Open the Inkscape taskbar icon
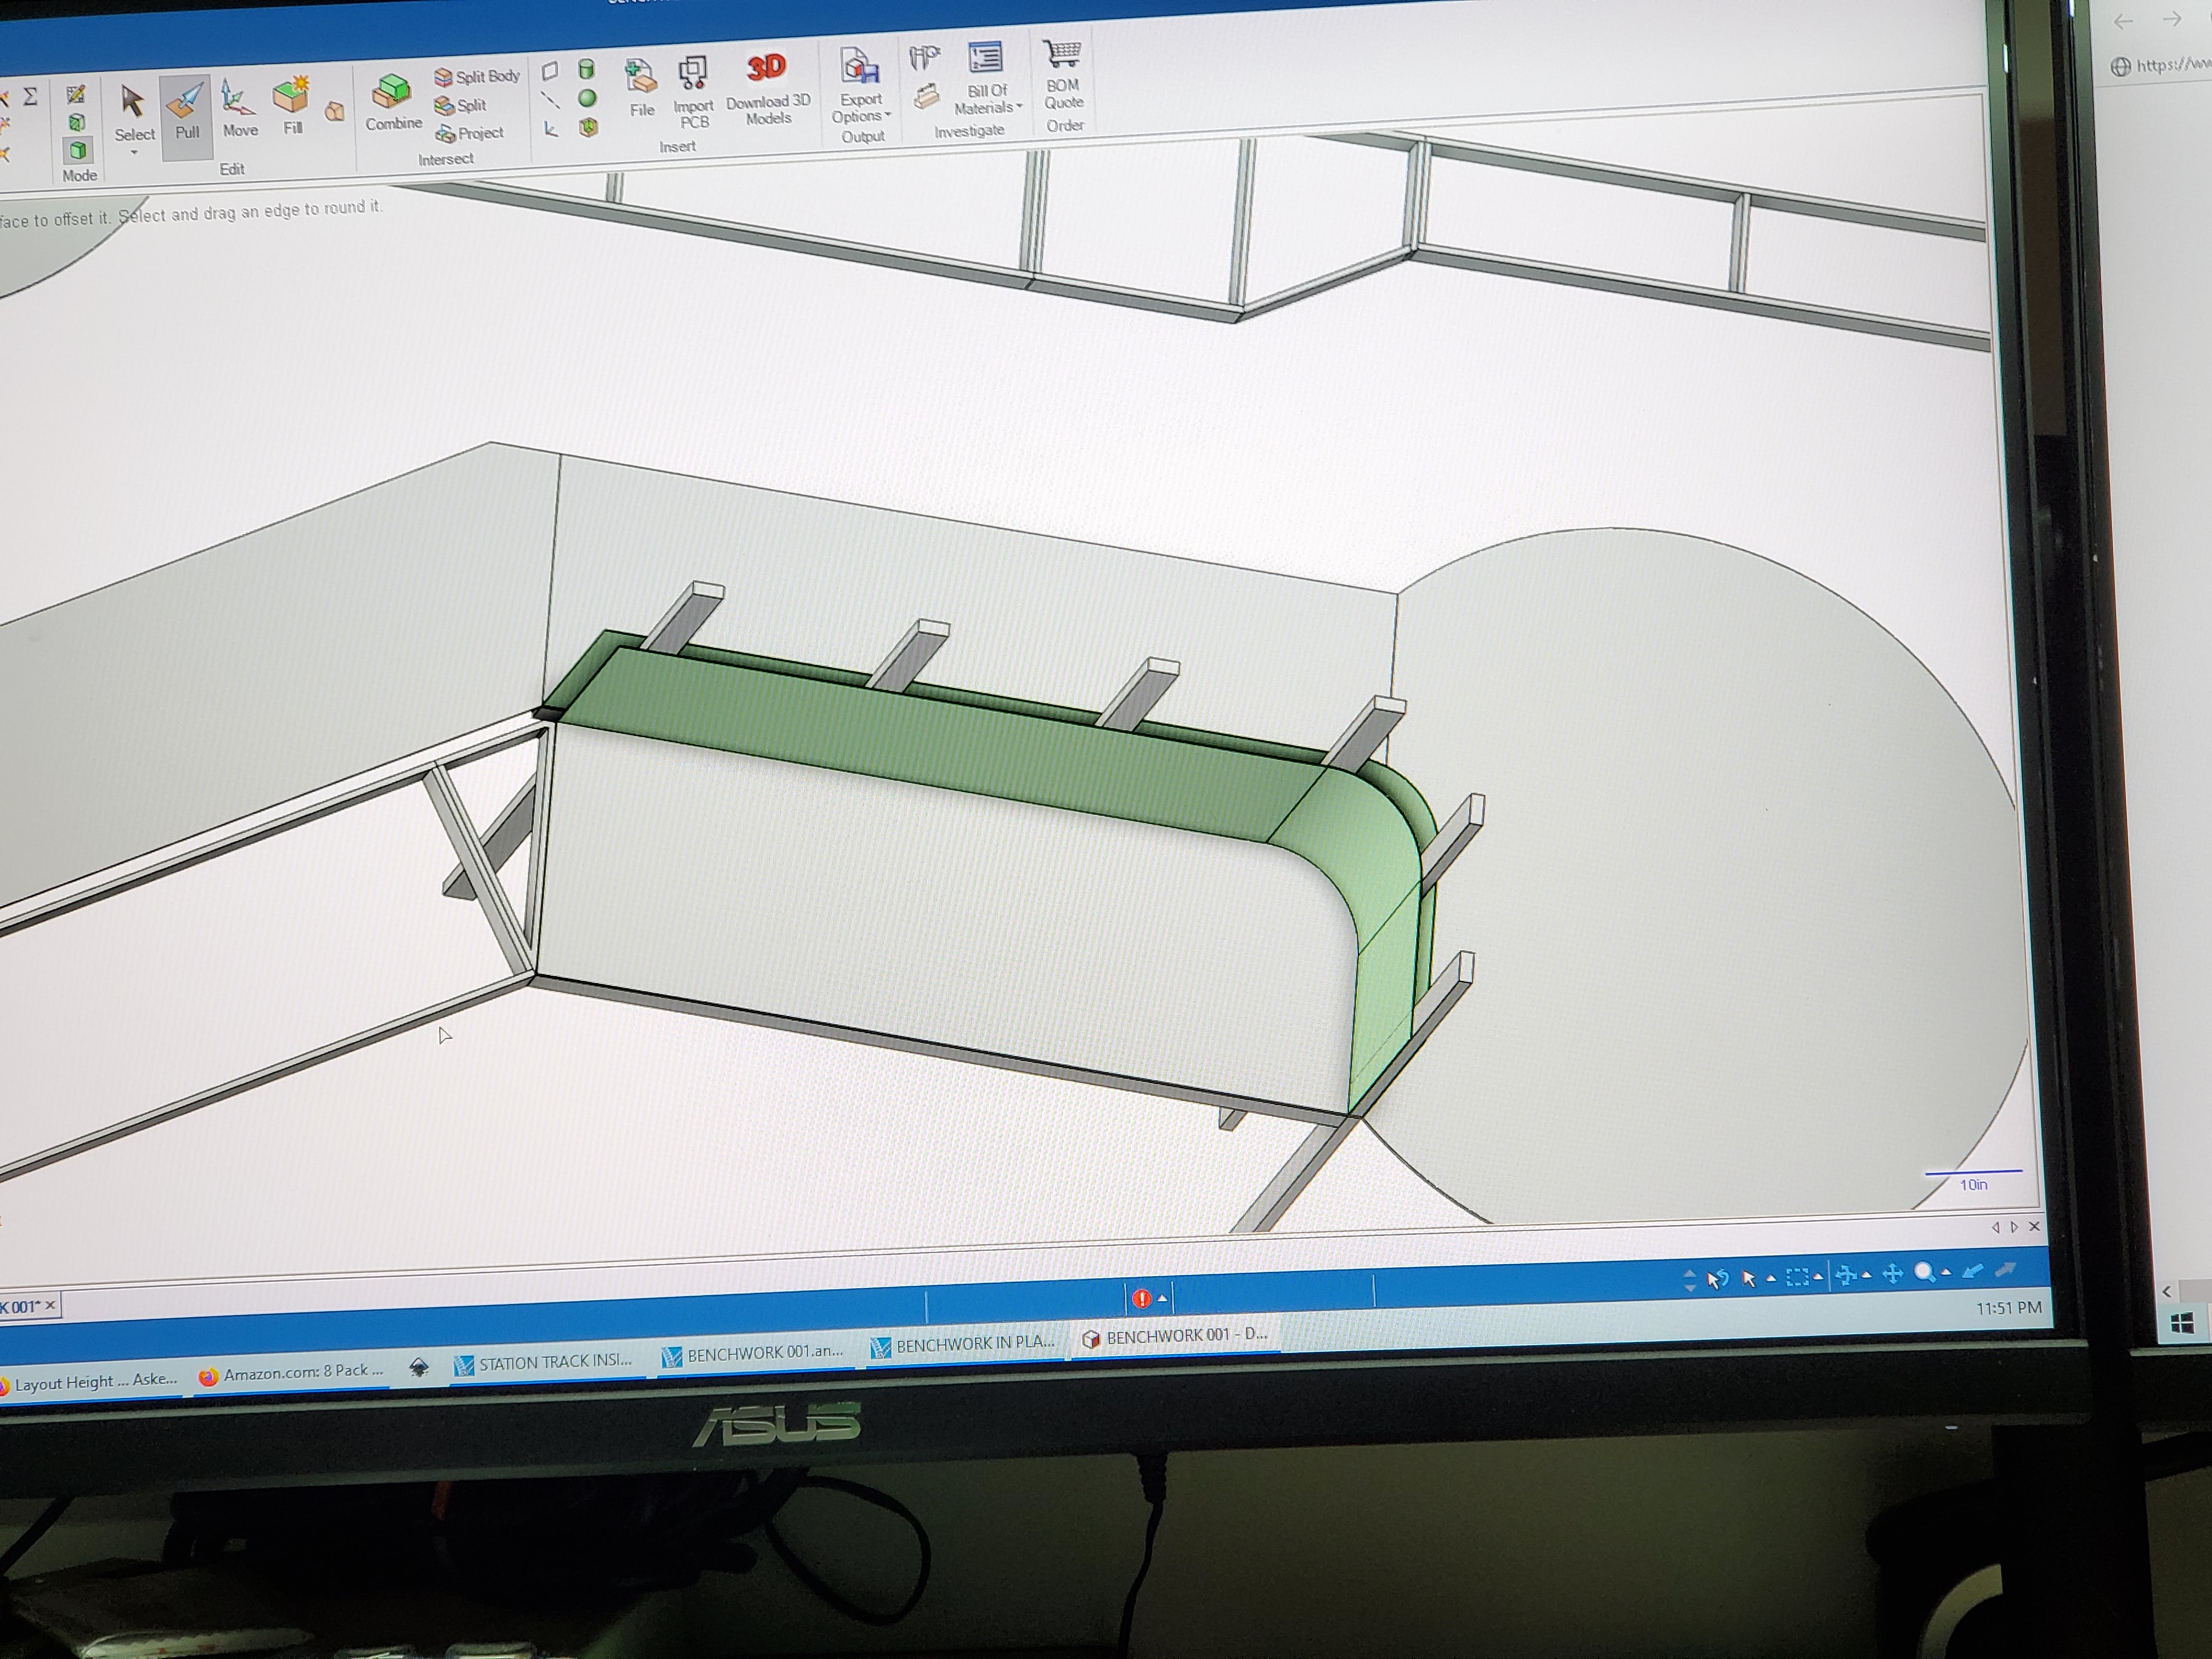Image resolution: width=2212 pixels, height=1659 pixels. tap(419, 1368)
